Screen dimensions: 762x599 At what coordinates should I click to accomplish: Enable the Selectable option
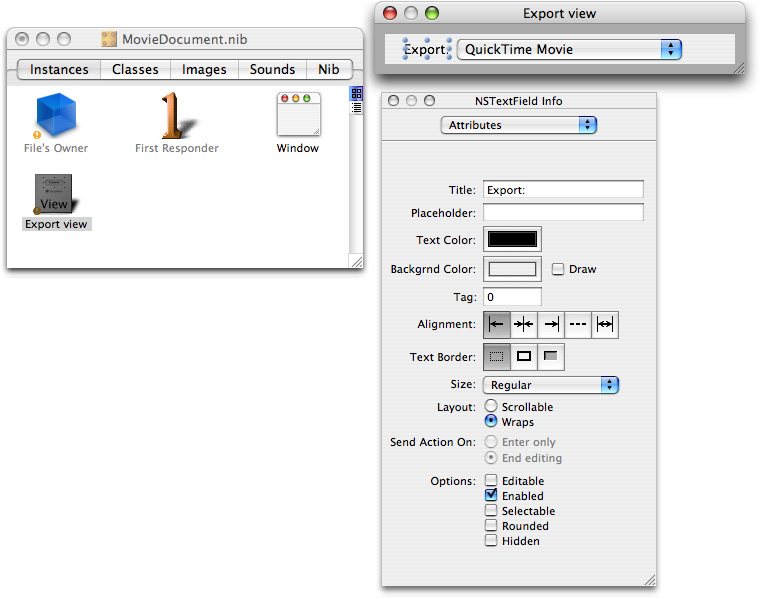click(491, 511)
